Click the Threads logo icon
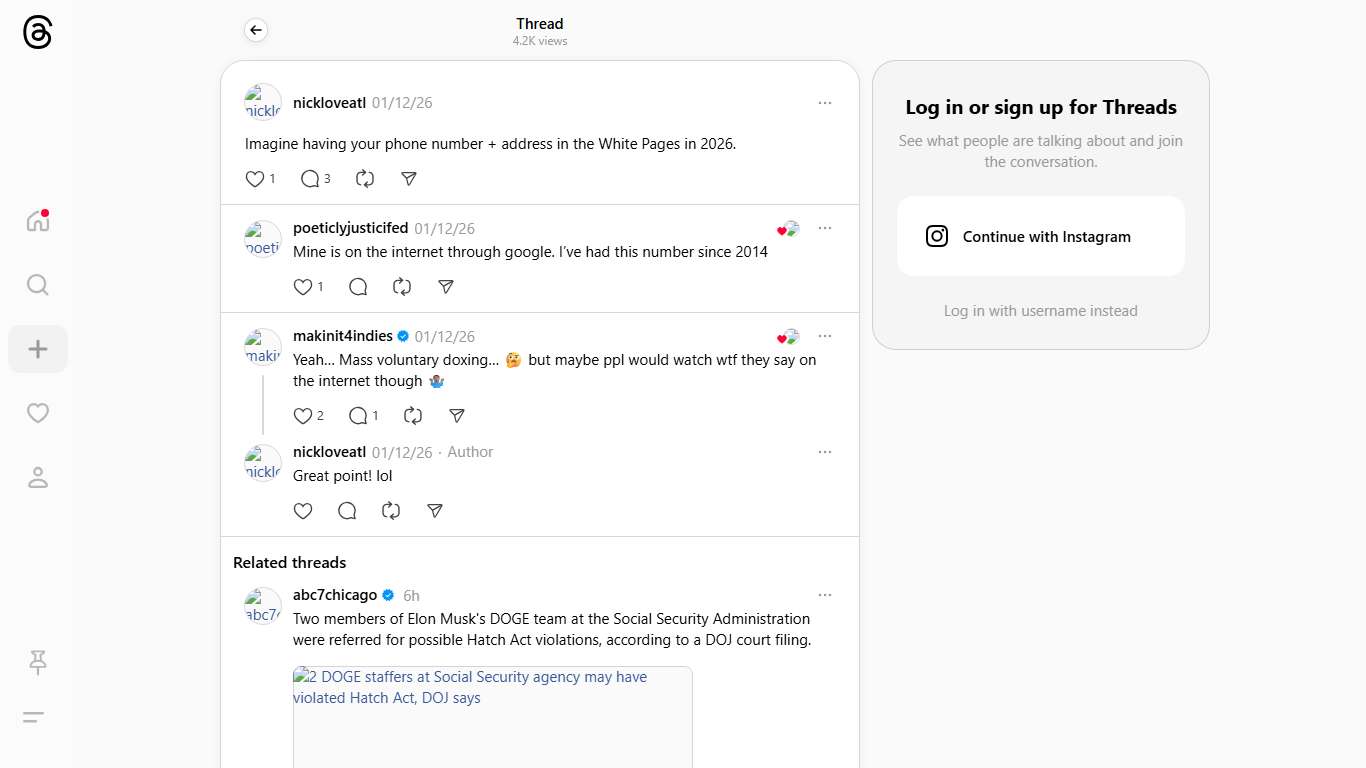The image size is (1366, 768). (37, 33)
